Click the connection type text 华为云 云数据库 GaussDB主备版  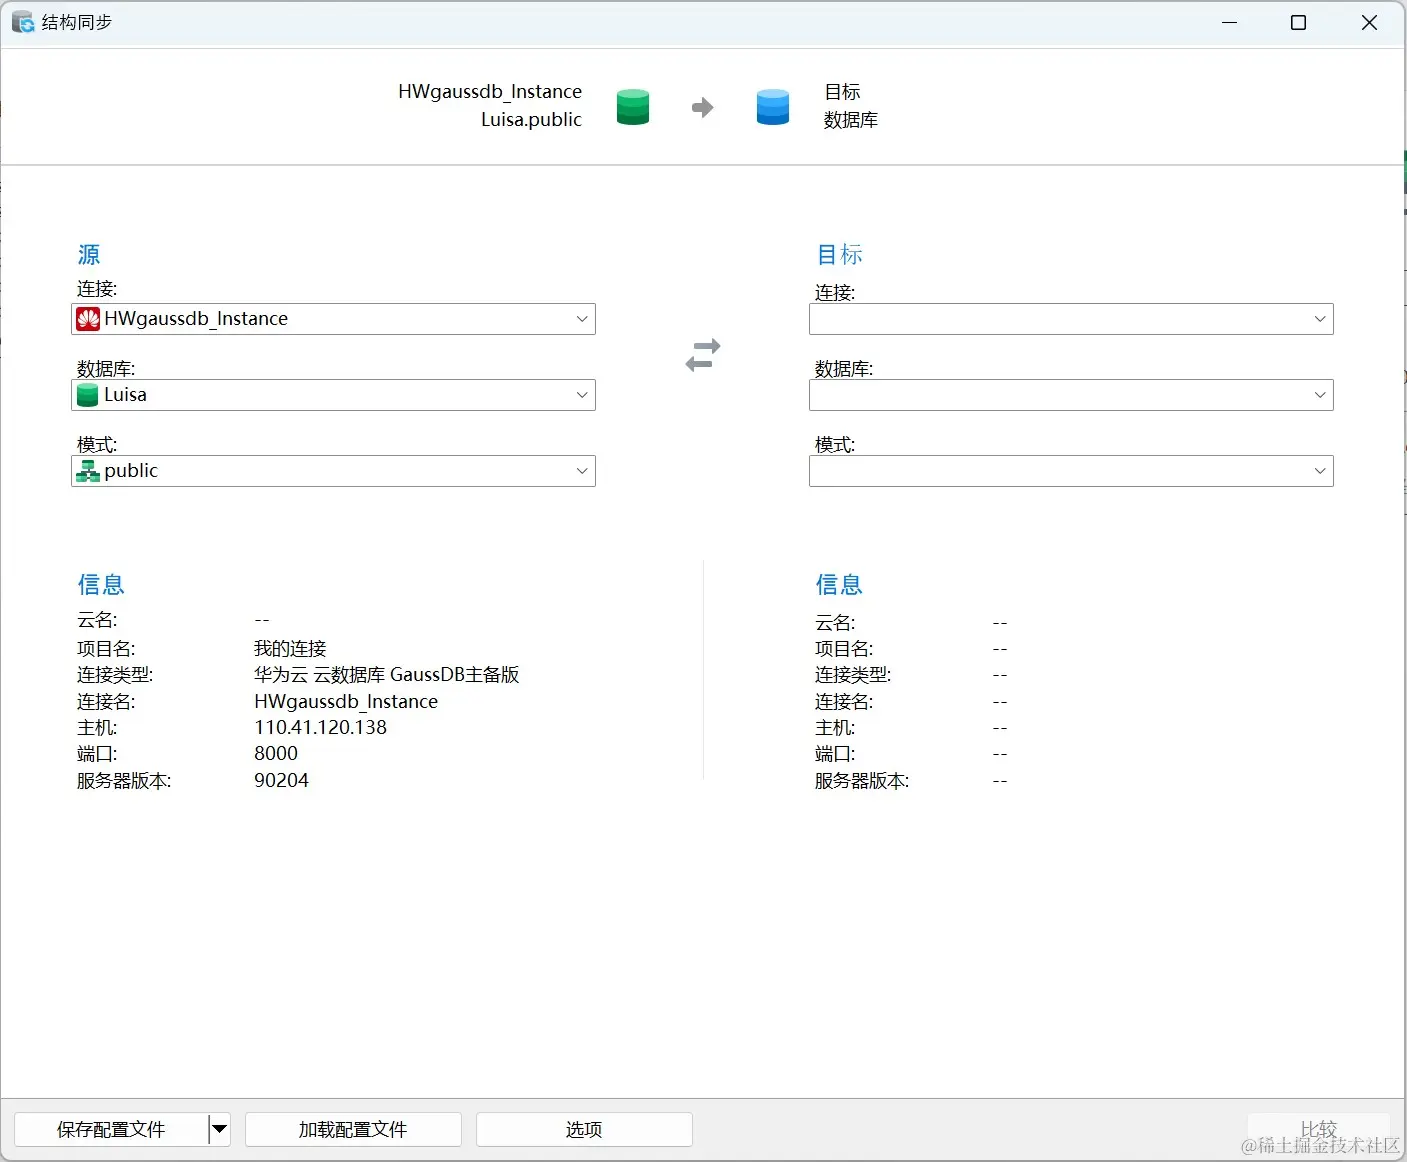click(x=387, y=675)
